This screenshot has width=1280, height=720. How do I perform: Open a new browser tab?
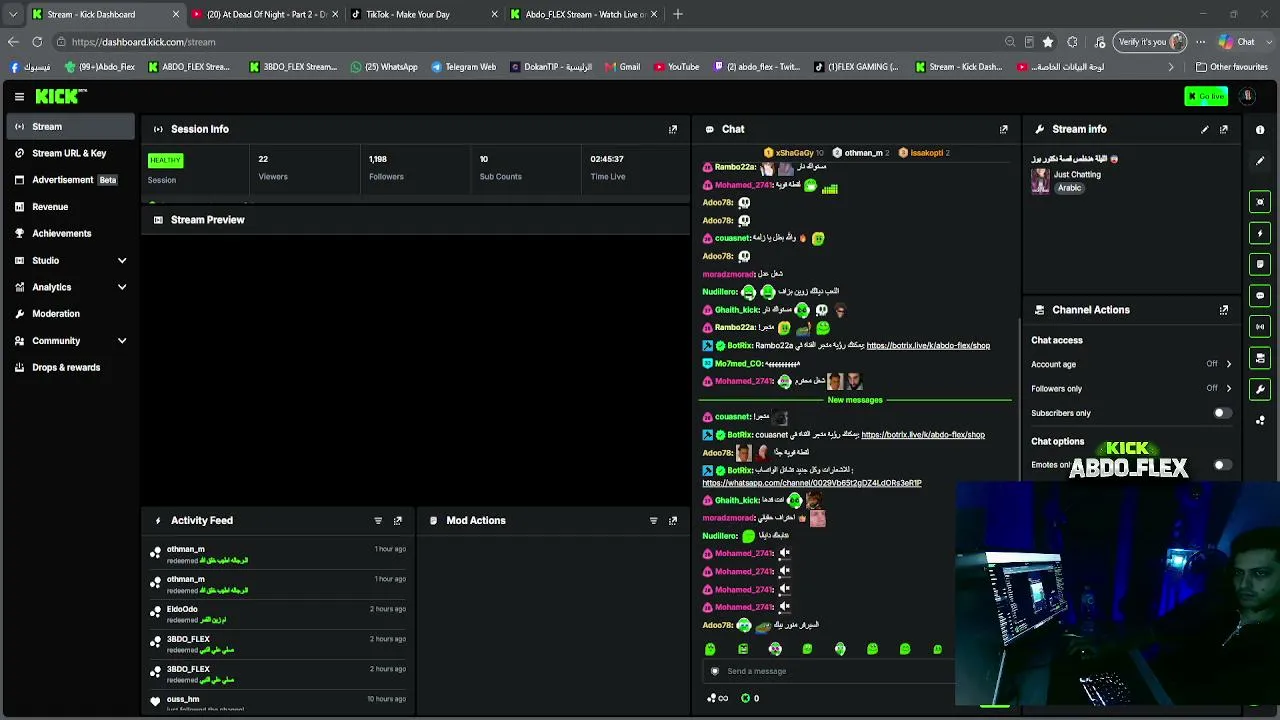click(x=678, y=14)
